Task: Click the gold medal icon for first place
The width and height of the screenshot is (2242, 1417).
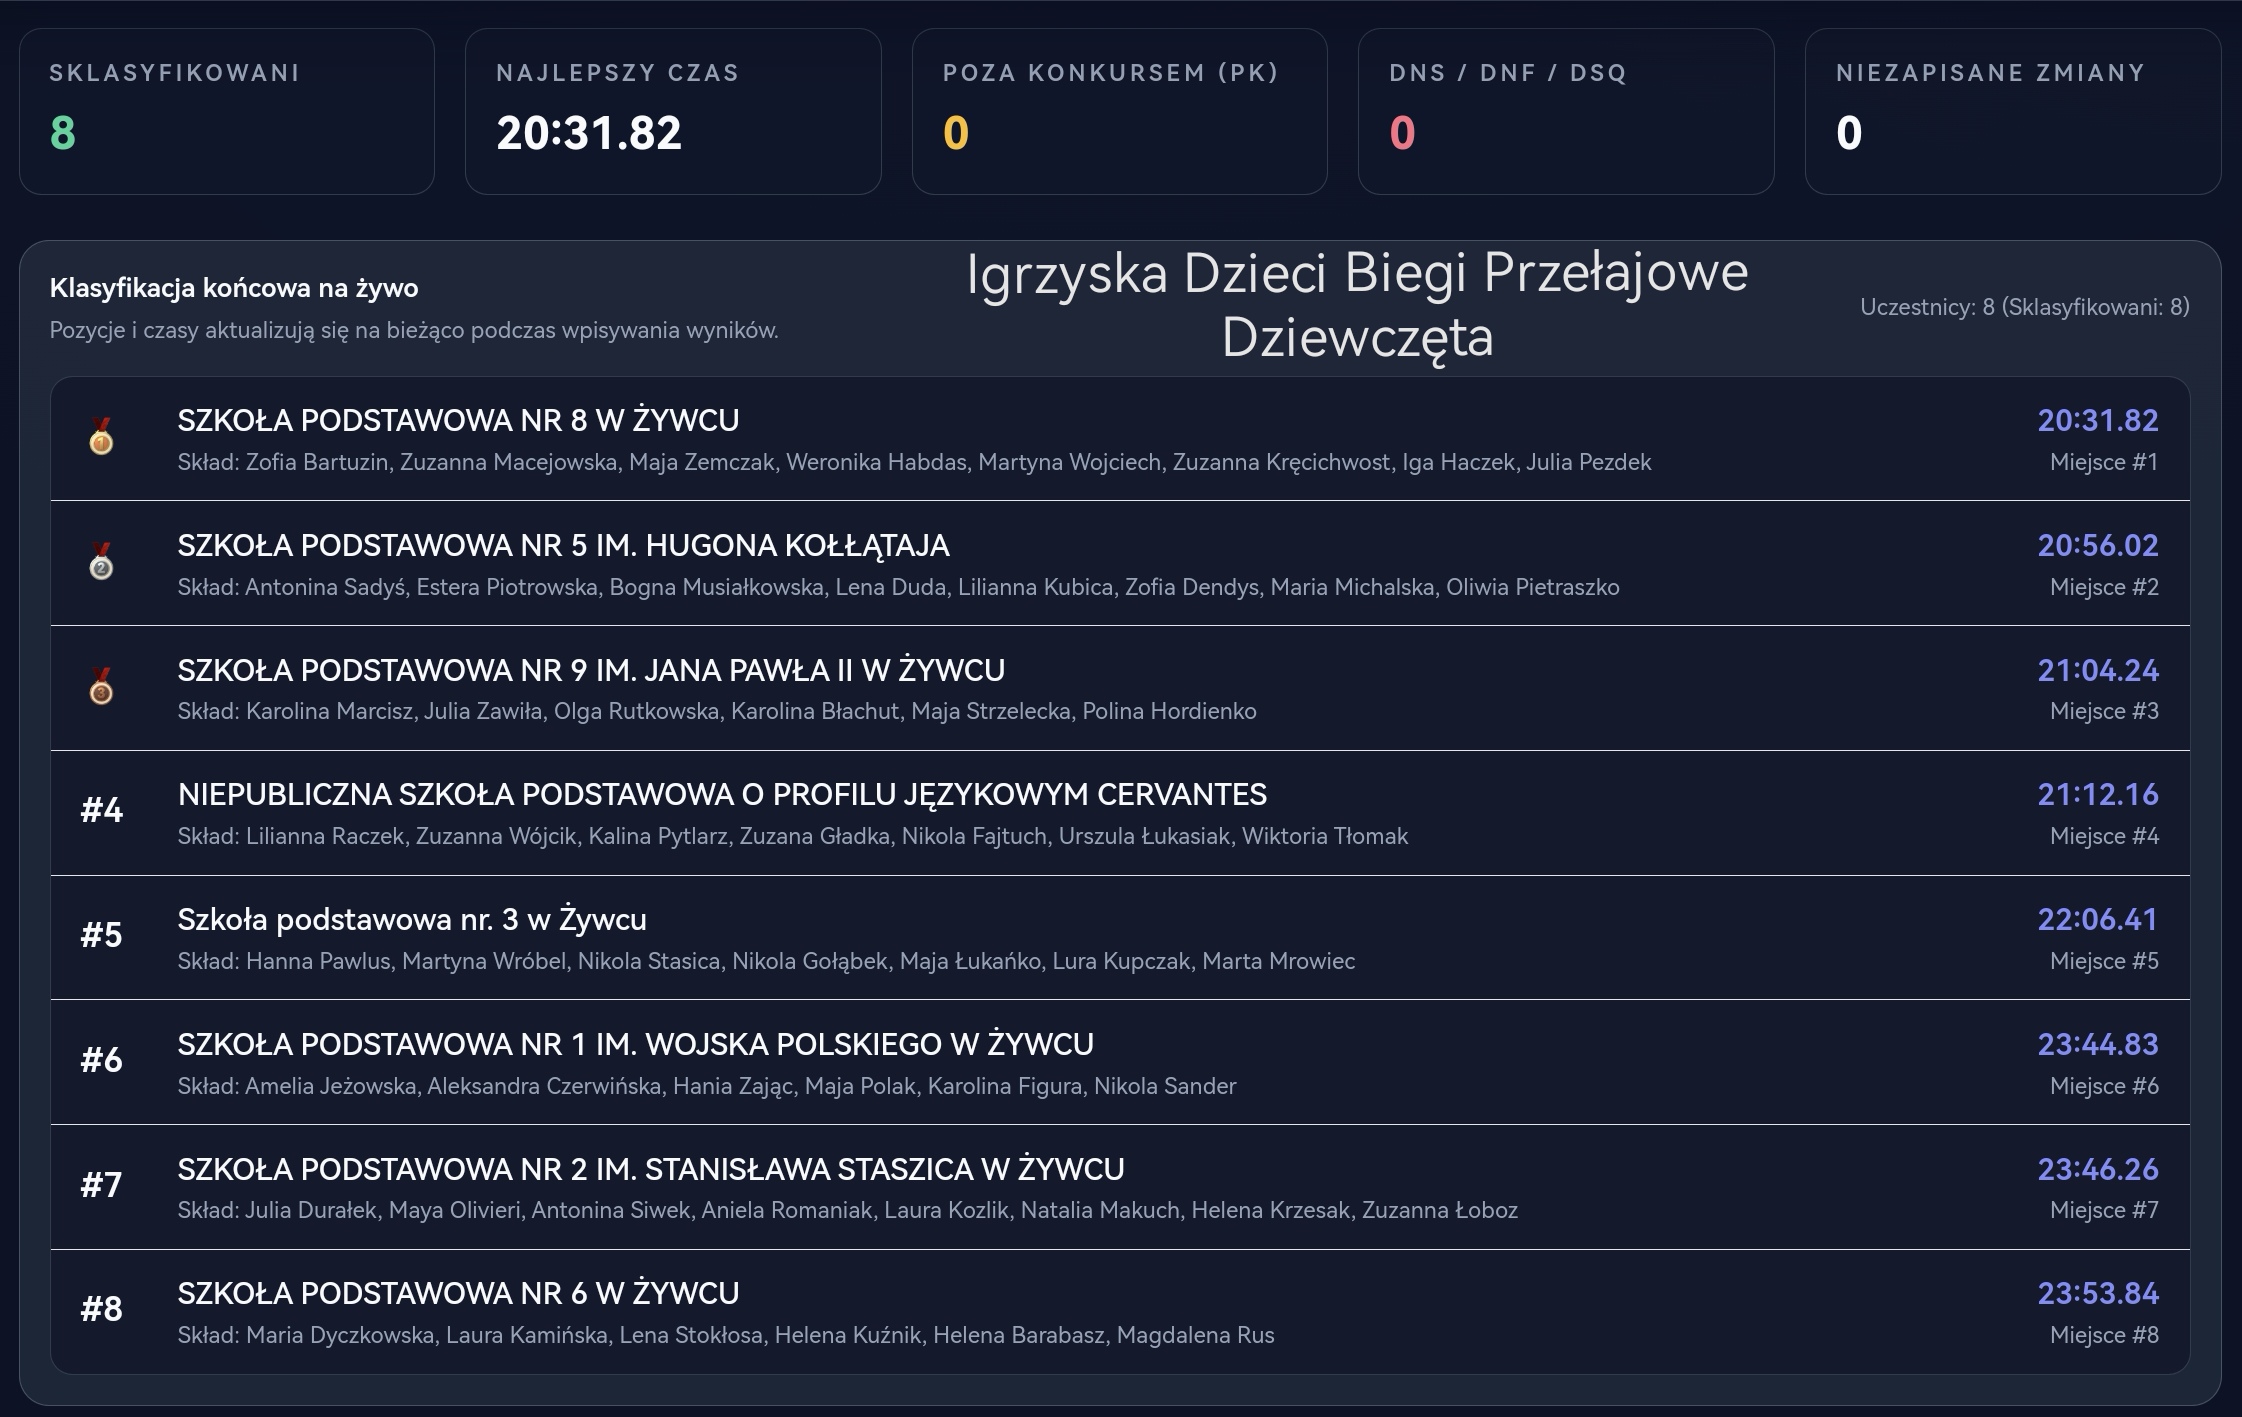Action: click(101, 437)
